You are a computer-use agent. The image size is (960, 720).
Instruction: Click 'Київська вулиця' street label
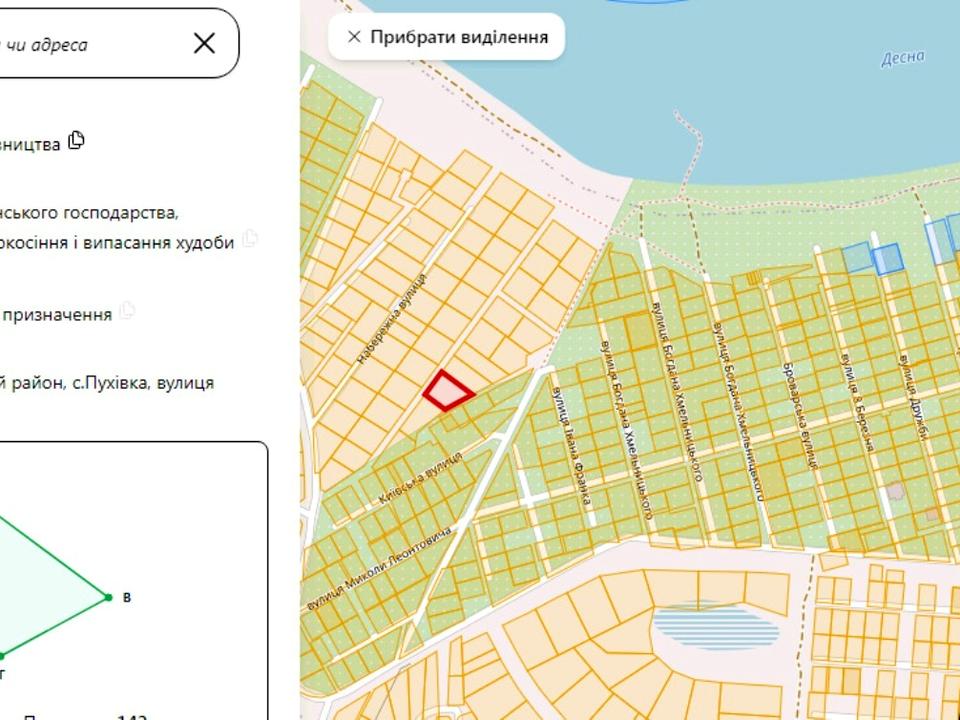pos(421,478)
